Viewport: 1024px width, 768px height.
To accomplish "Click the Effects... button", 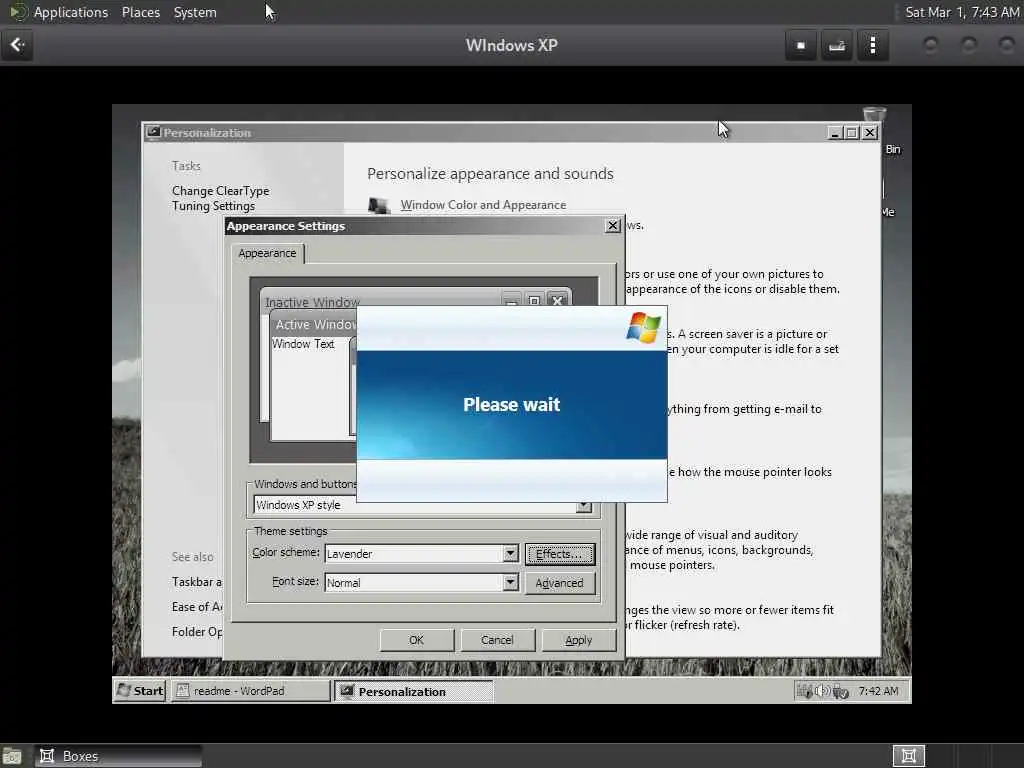I will [x=560, y=554].
